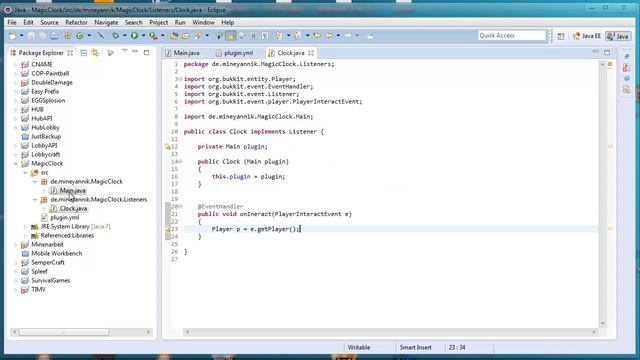Toggle Mark Occurrences highlighted toolbar icon

(x=231, y=36)
